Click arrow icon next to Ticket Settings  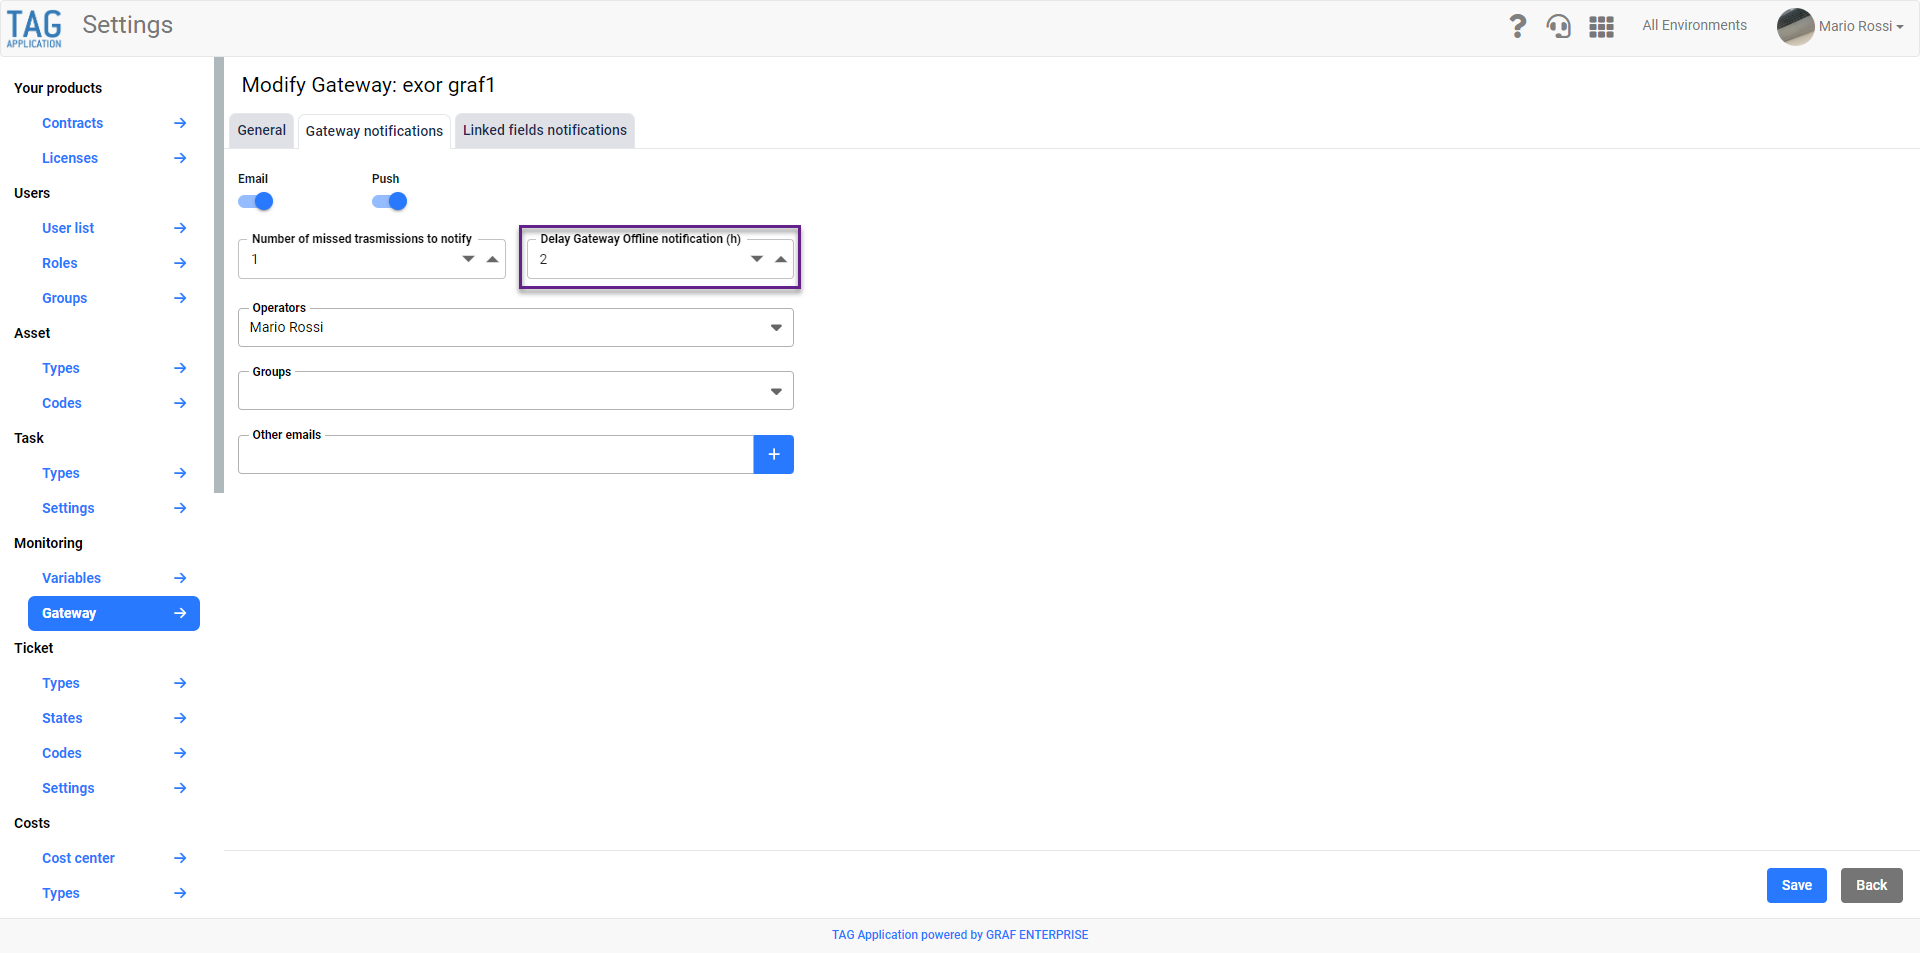point(180,788)
